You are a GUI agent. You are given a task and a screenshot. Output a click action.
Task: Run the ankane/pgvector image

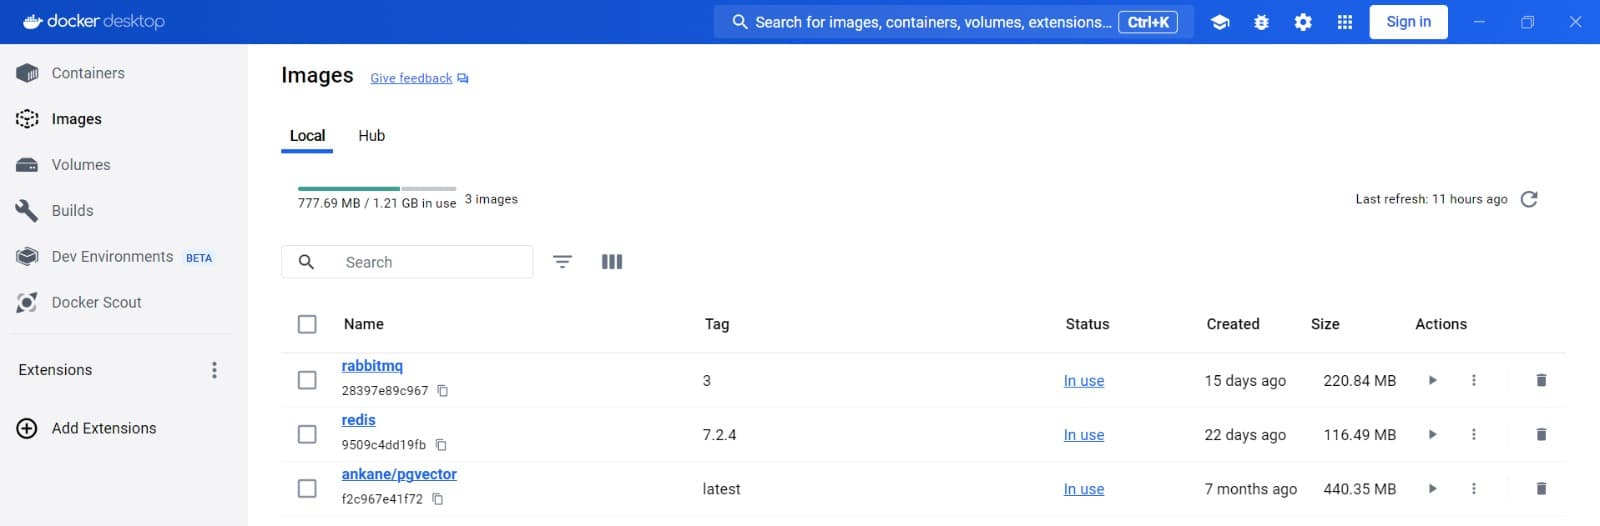pyautogui.click(x=1432, y=489)
